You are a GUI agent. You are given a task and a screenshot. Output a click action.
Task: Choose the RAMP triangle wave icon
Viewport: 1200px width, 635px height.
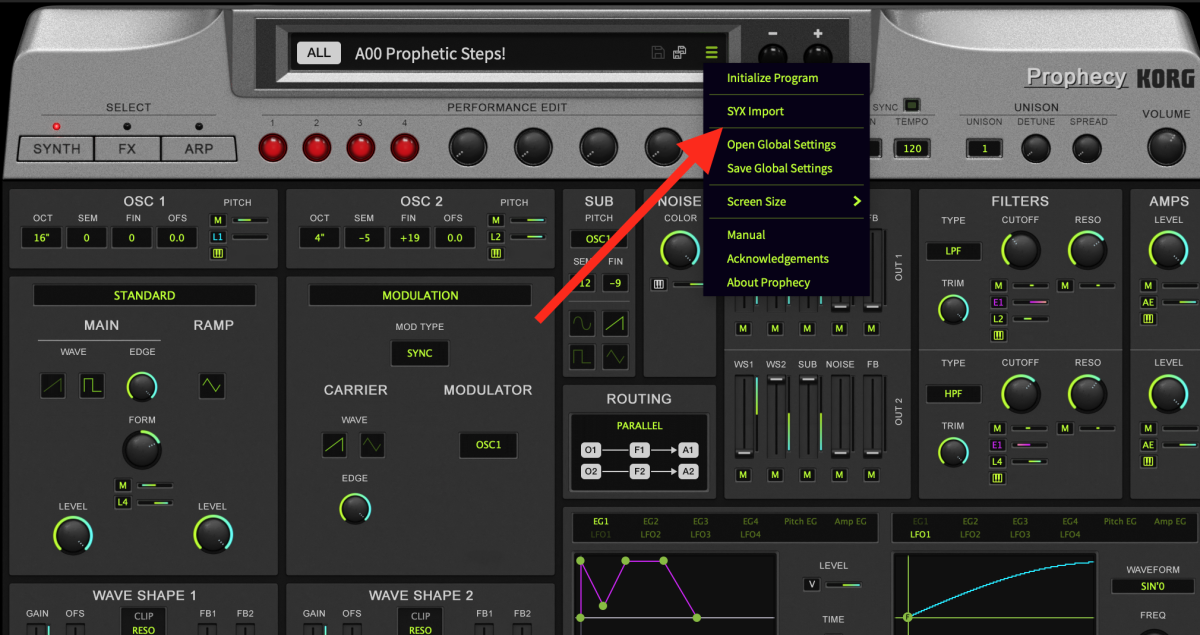coord(211,385)
